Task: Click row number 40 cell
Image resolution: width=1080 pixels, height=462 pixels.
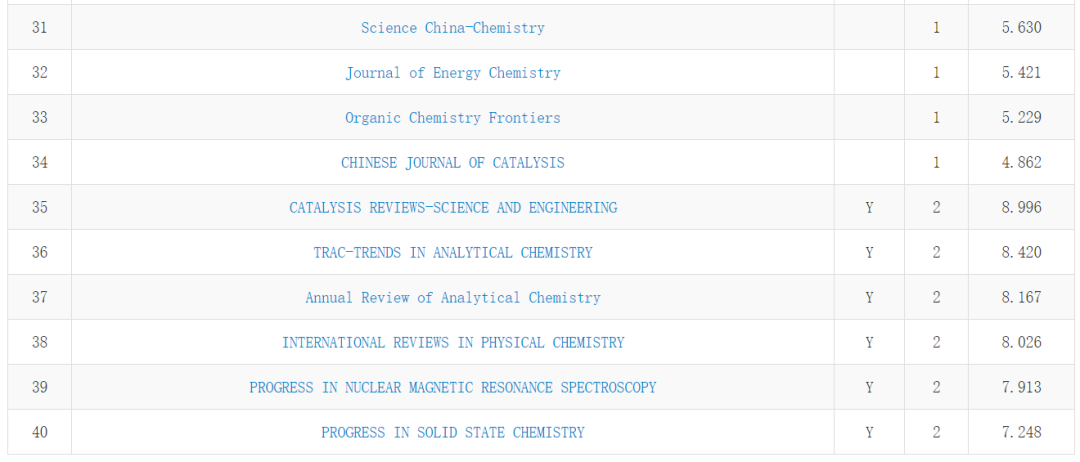Action: [x=39, y=433]
